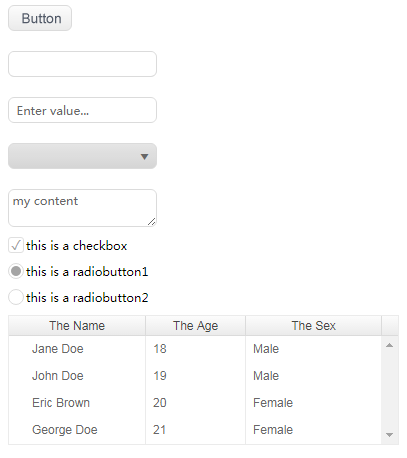The width and height of the screenshot is (407, 458).
Task: Select the radiobutton1 radio option
Action: 16,271
